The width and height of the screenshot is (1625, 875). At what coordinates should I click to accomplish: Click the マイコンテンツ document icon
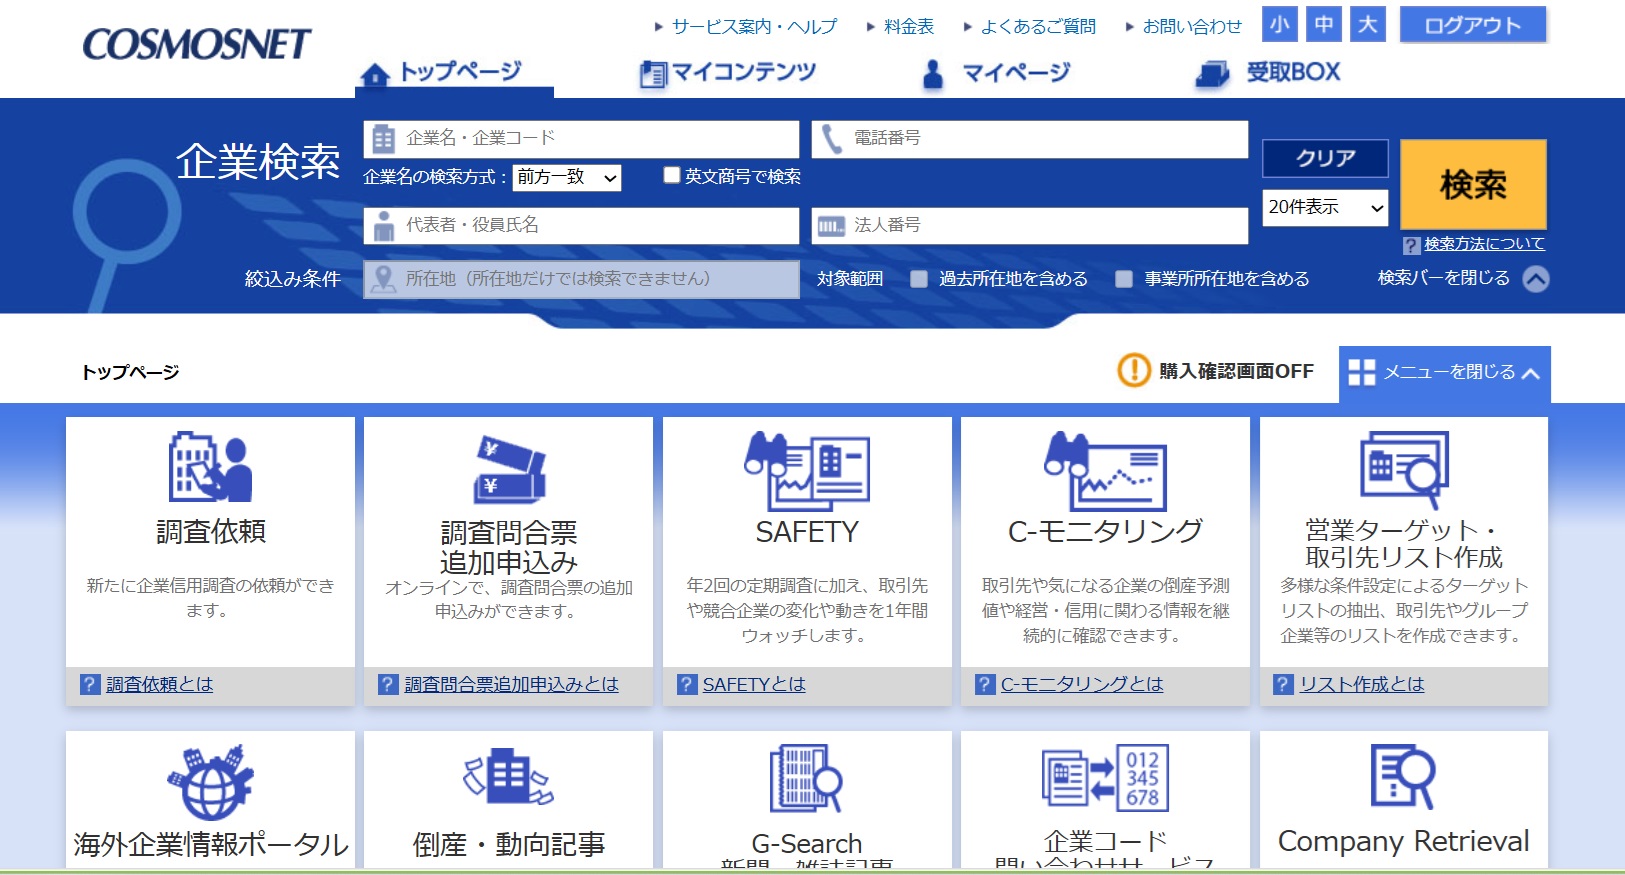pyautogui.click(x=652, y=74)
